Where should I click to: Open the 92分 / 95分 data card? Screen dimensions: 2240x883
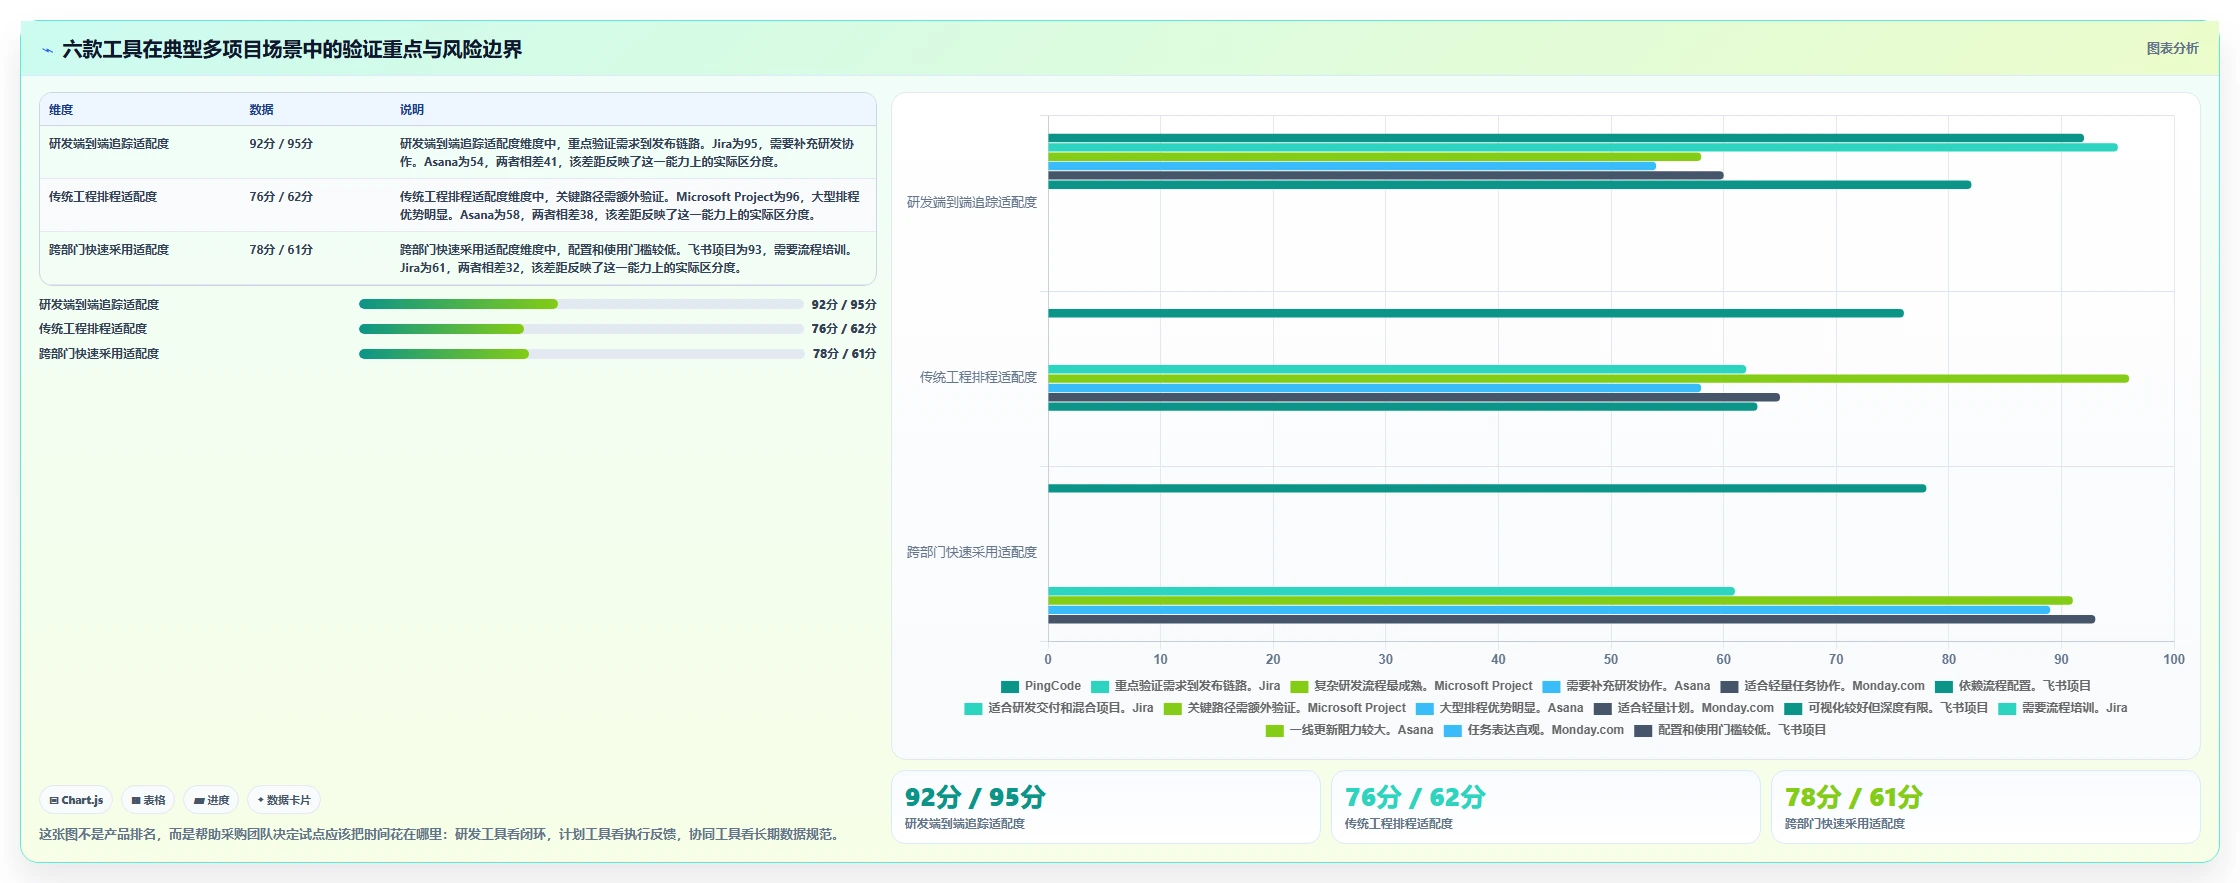click(1106, 807)
